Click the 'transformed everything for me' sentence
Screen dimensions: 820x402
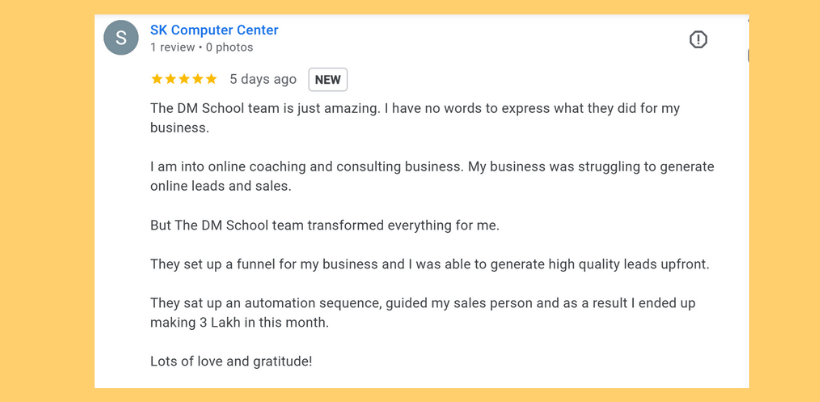[x=325, y=226]
